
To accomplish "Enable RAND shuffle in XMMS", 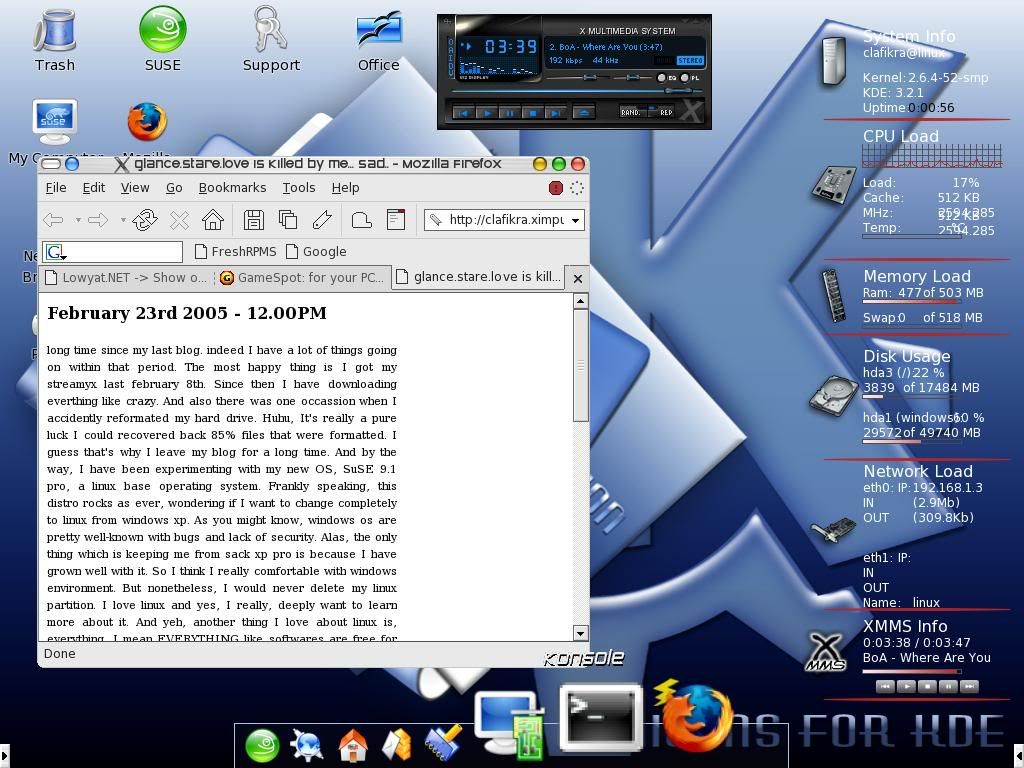I will click(x=629, y=112).
